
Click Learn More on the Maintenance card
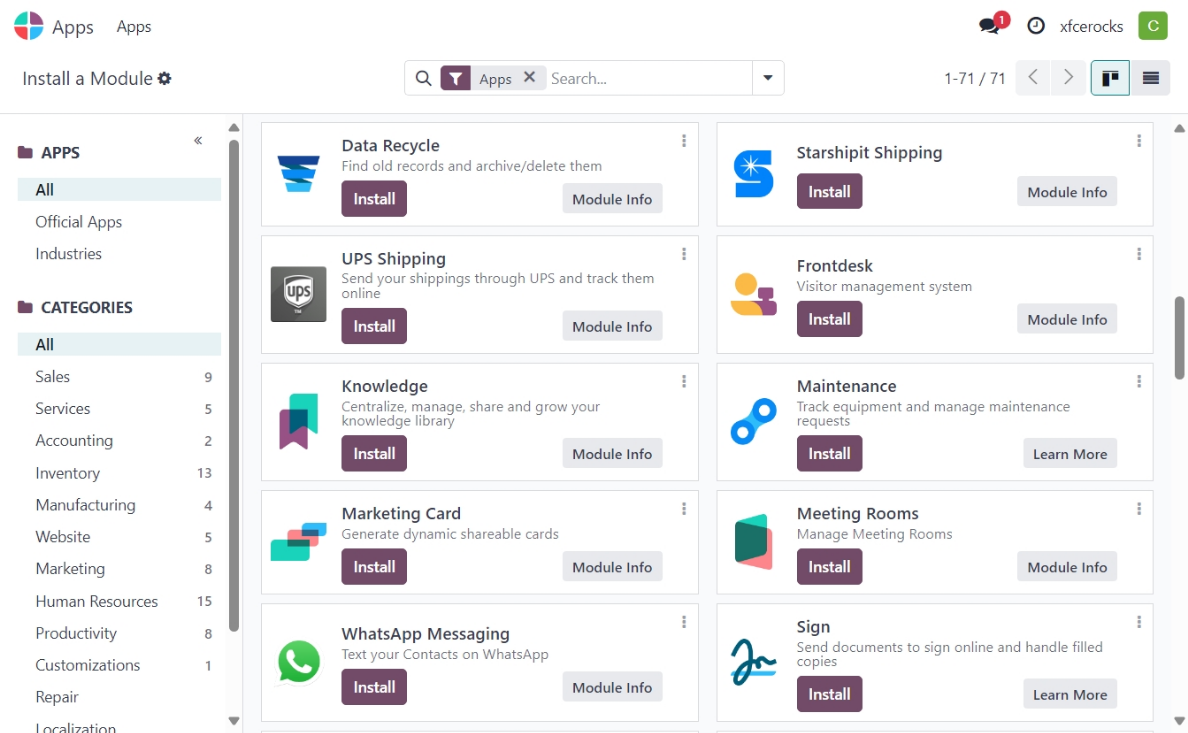point(1069,454)
